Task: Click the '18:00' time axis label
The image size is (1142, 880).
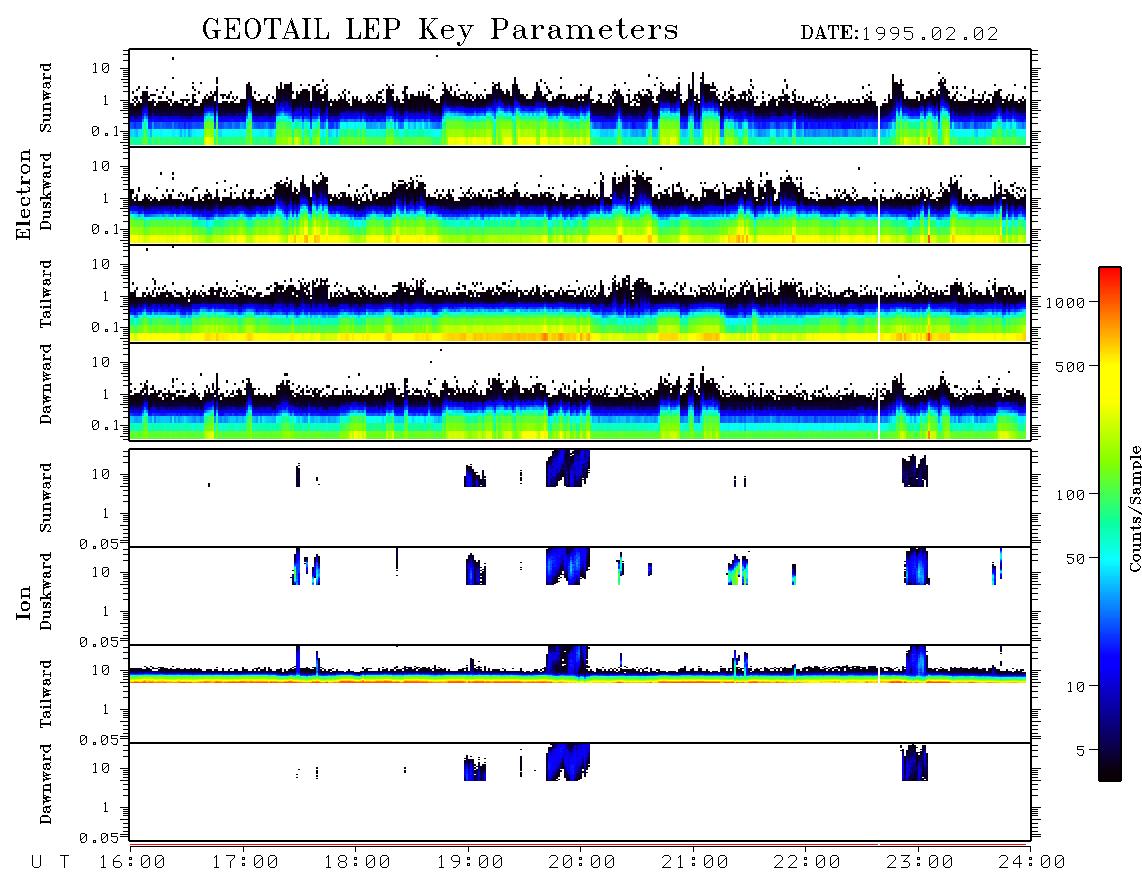Action: pos(358,863)
